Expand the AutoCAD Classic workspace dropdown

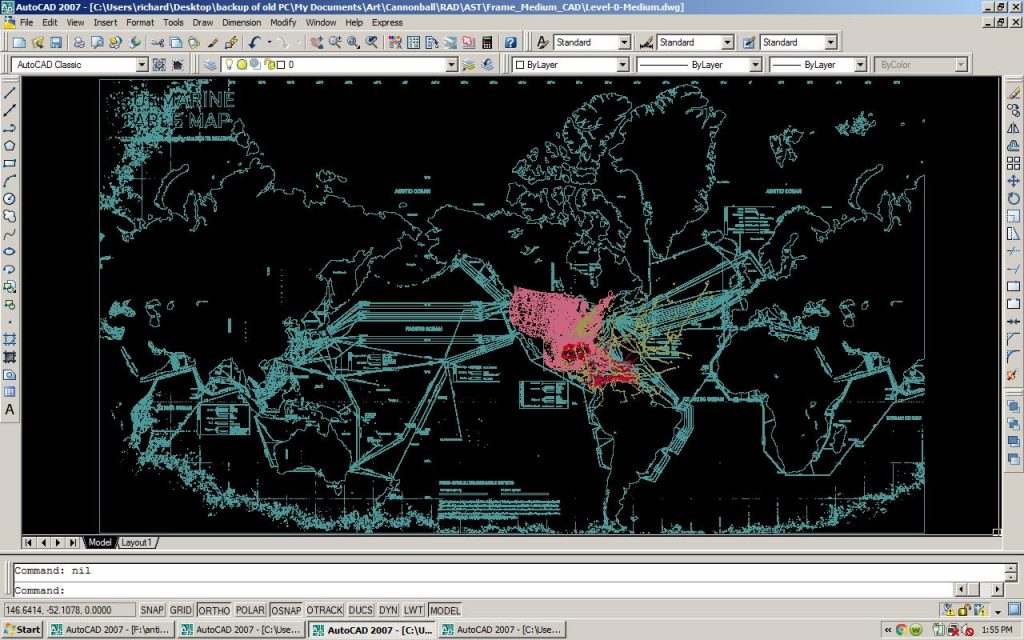coord(141,65)
